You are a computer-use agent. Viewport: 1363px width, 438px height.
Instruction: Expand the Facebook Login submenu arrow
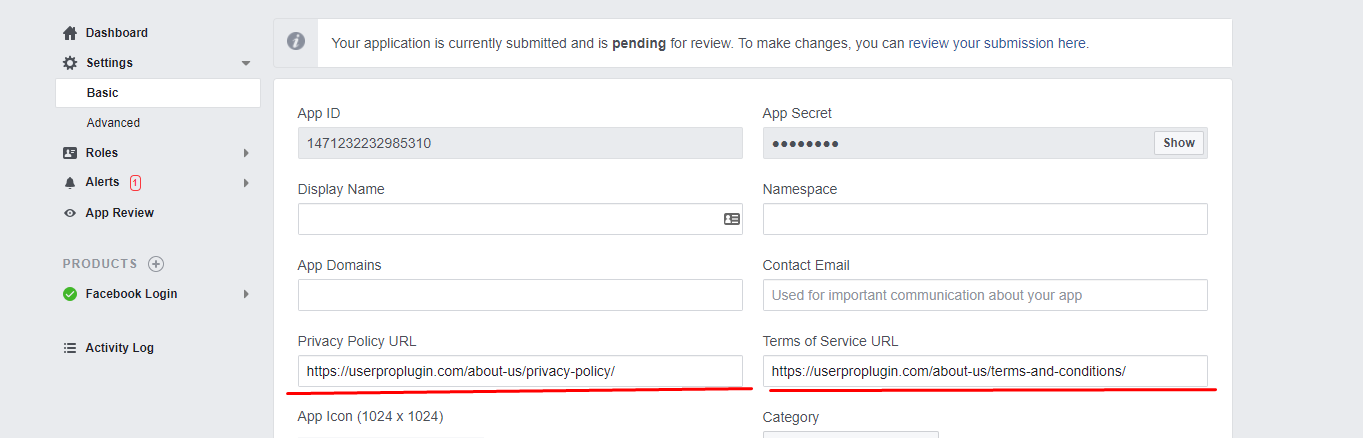pos(246,294)
